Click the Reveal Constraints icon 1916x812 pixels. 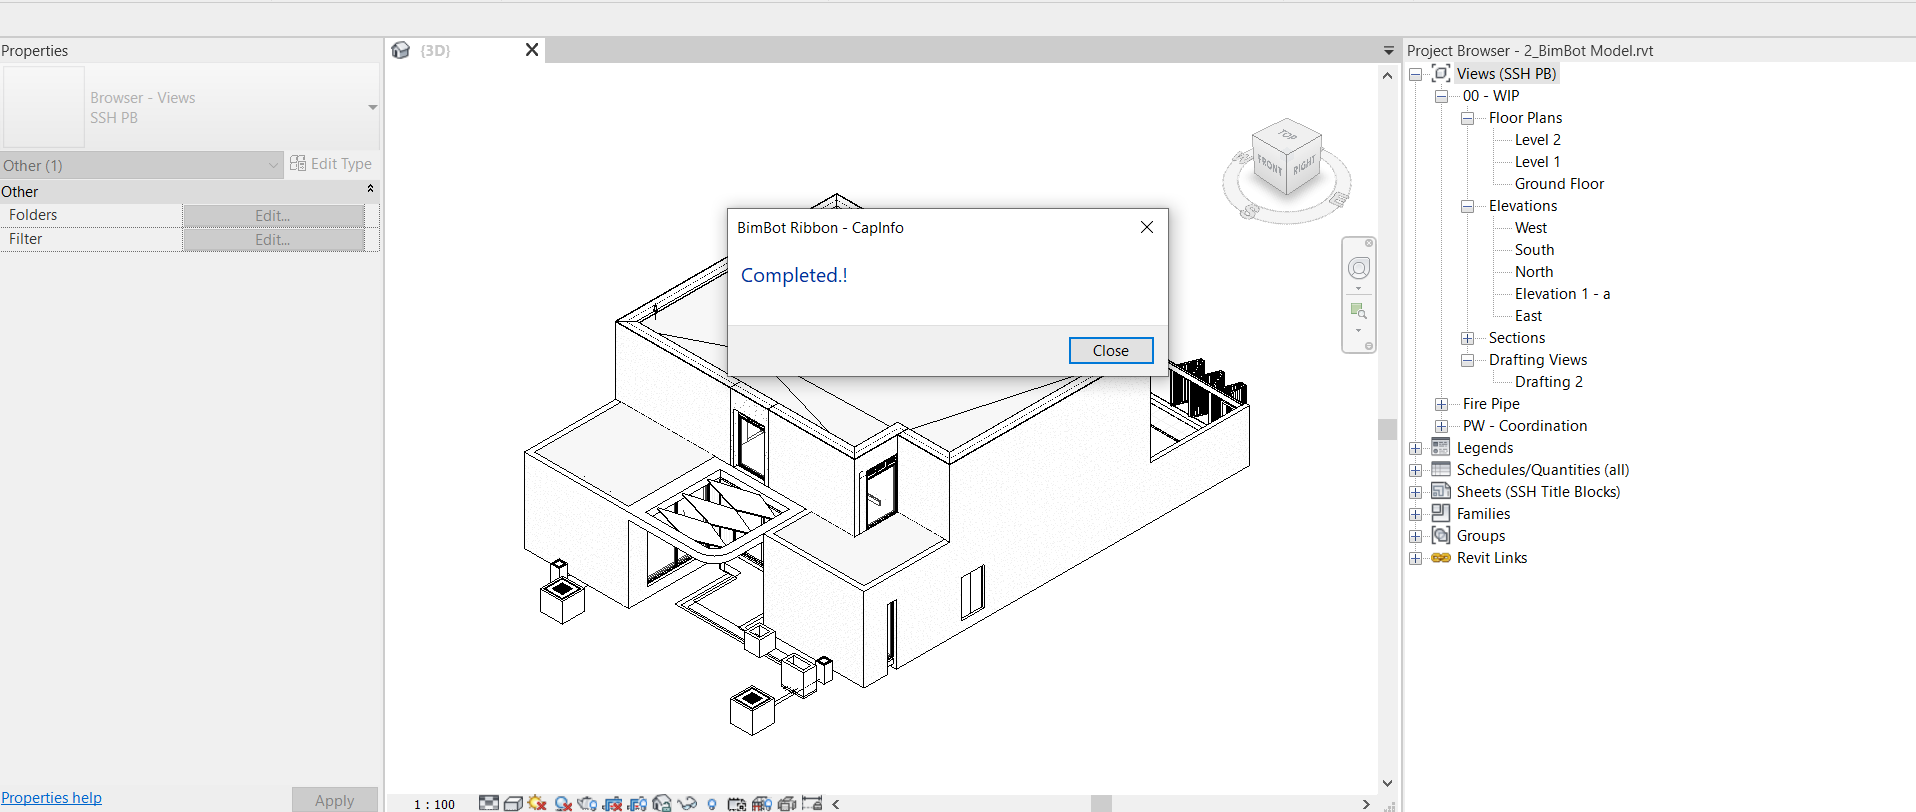(812, 803)
